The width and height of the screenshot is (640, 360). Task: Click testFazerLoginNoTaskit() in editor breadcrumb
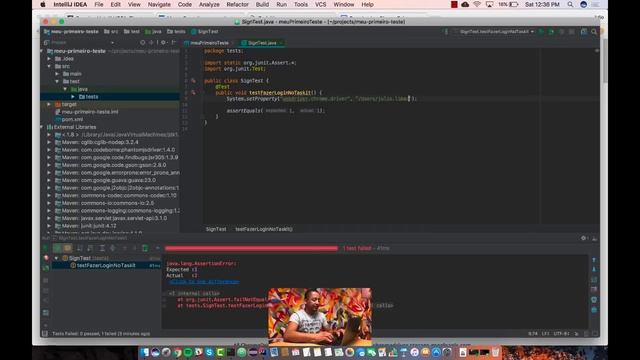pos(264,229)
